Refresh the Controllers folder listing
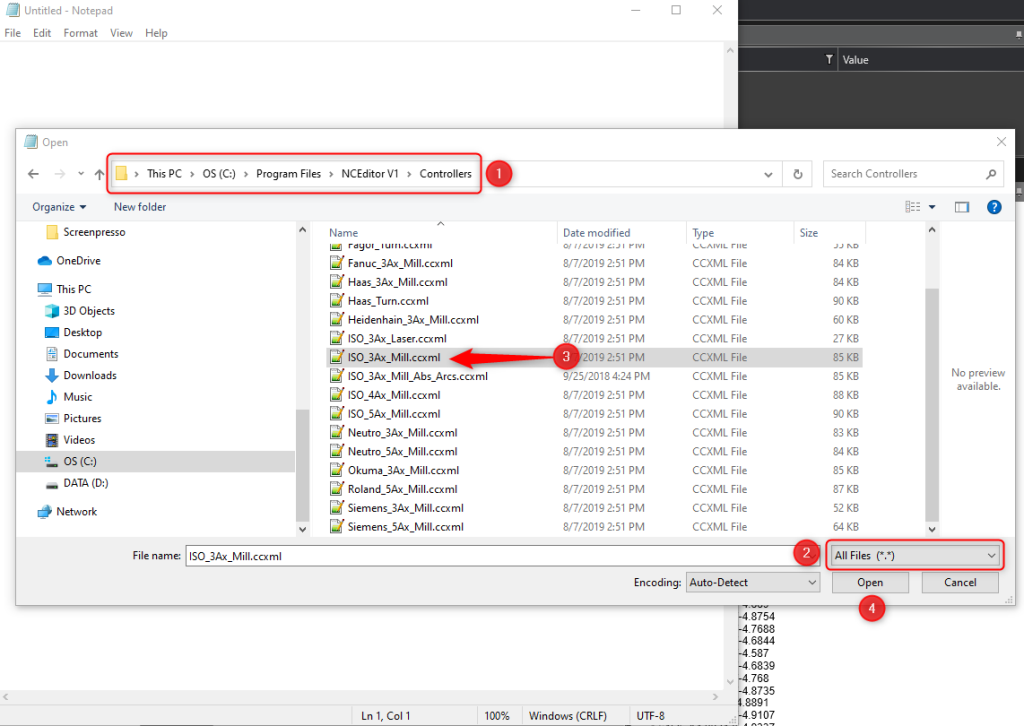The image size is (1024, 726). click(797, 173)
